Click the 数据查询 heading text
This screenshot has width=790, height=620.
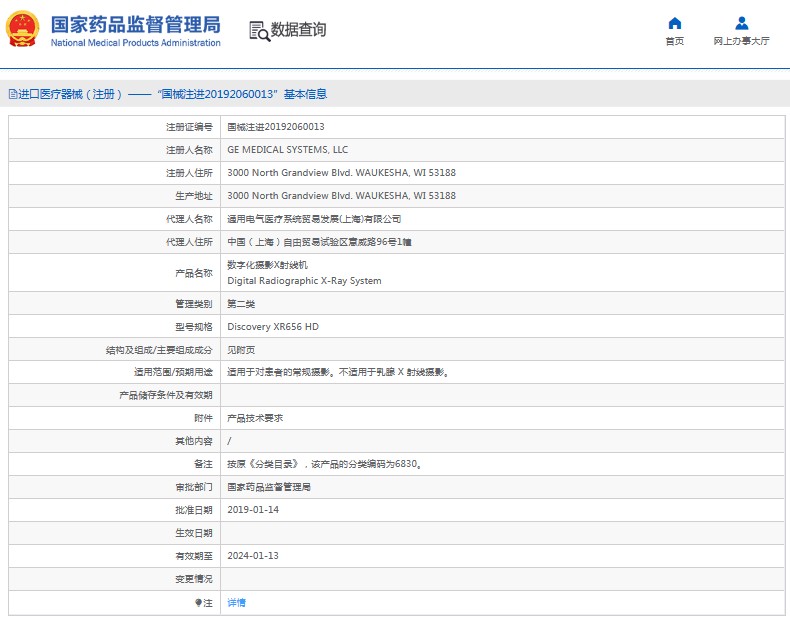[x=298, y=29]
